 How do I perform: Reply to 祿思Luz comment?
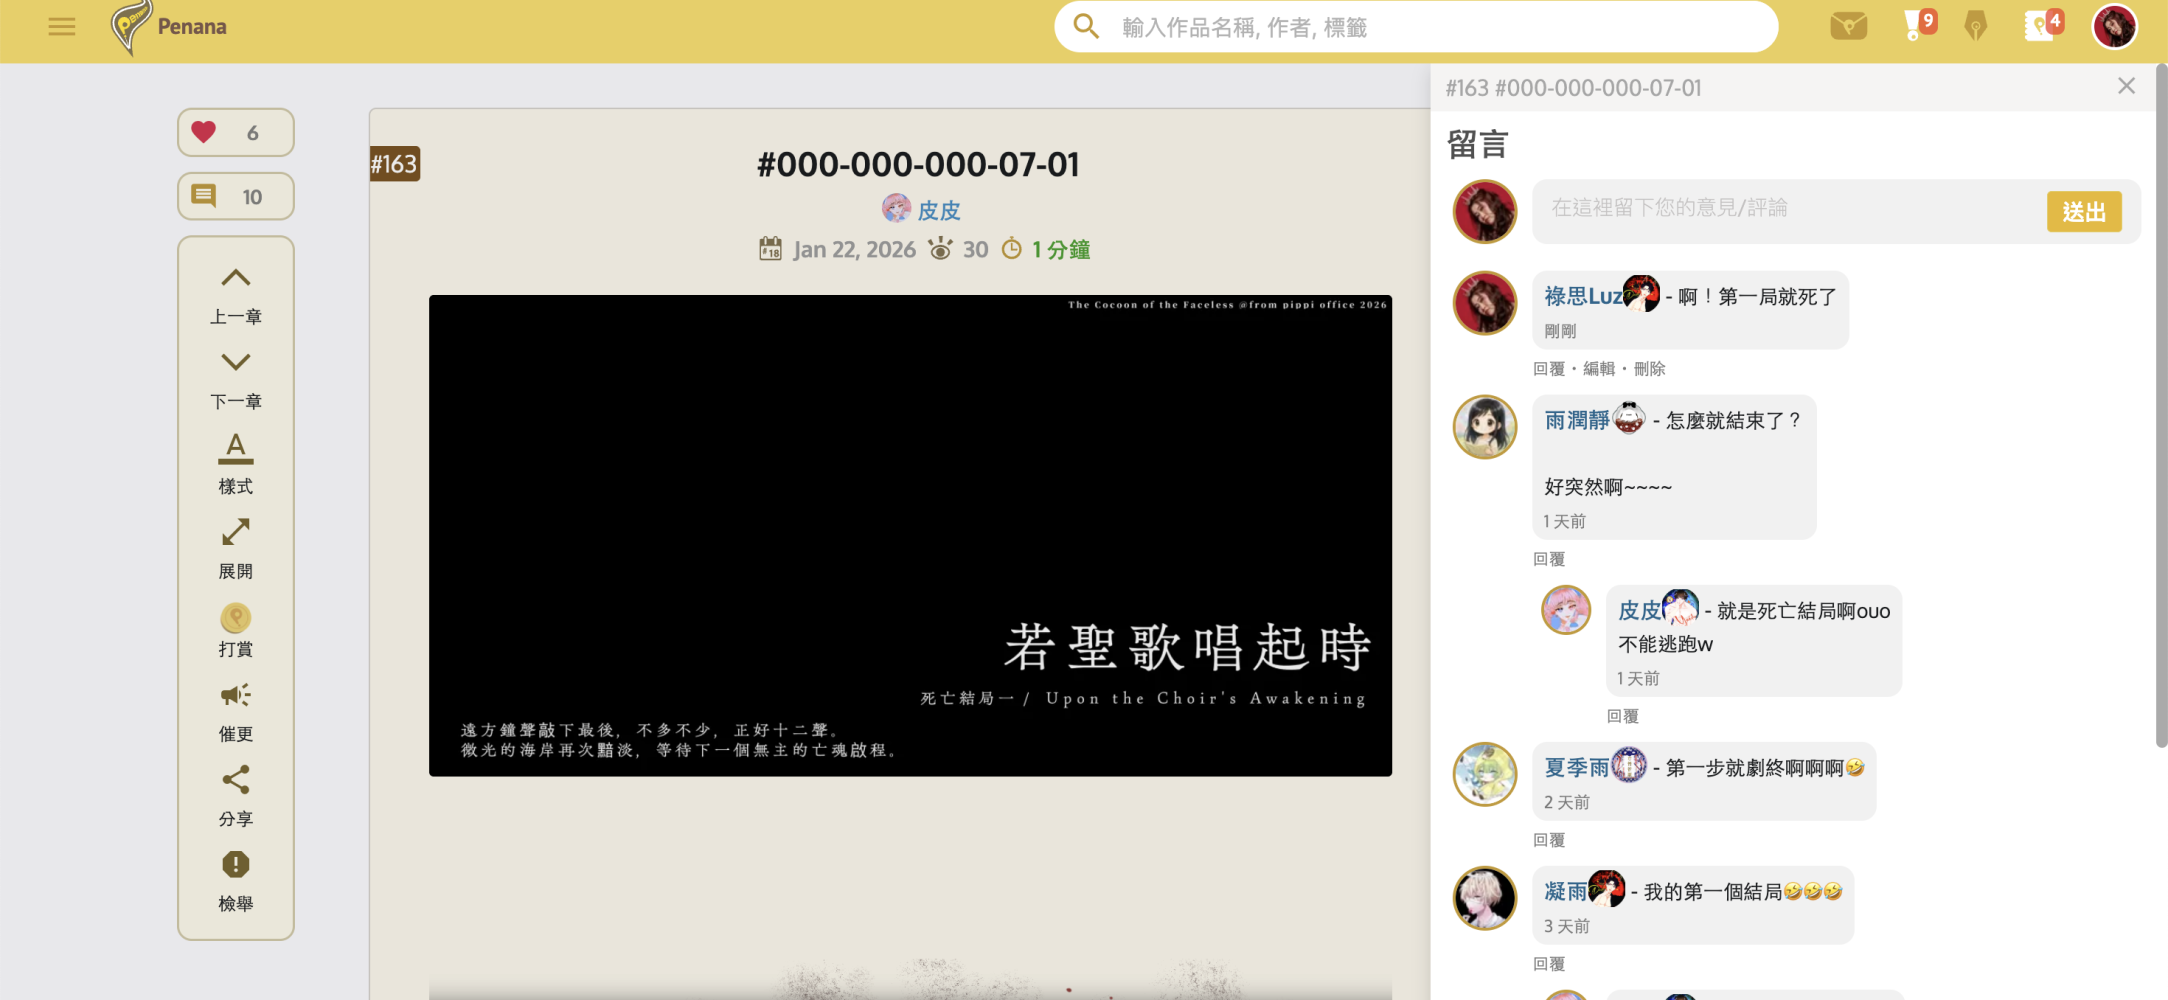[x=1549, y=369]
